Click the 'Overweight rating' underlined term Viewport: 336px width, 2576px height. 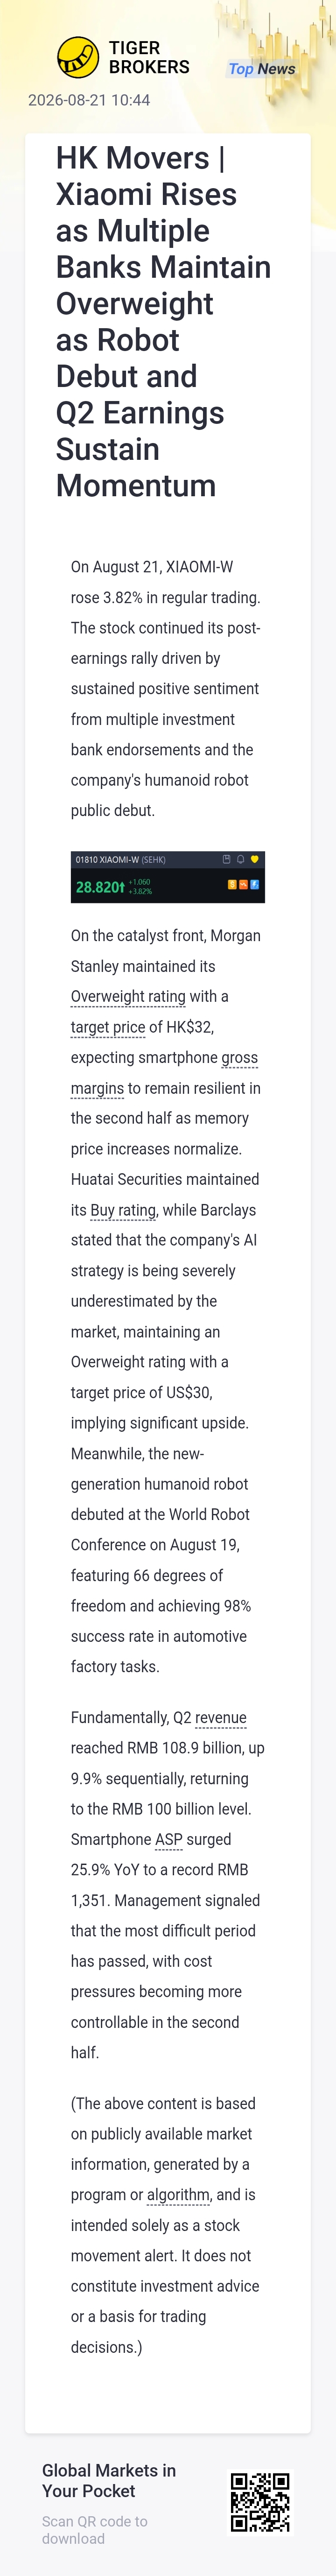[x=128, y=996]
